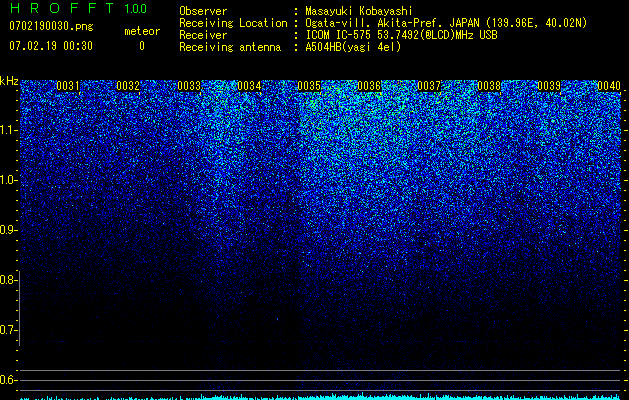Click the 0.8 kHz axis label

(x=8, y=280)
